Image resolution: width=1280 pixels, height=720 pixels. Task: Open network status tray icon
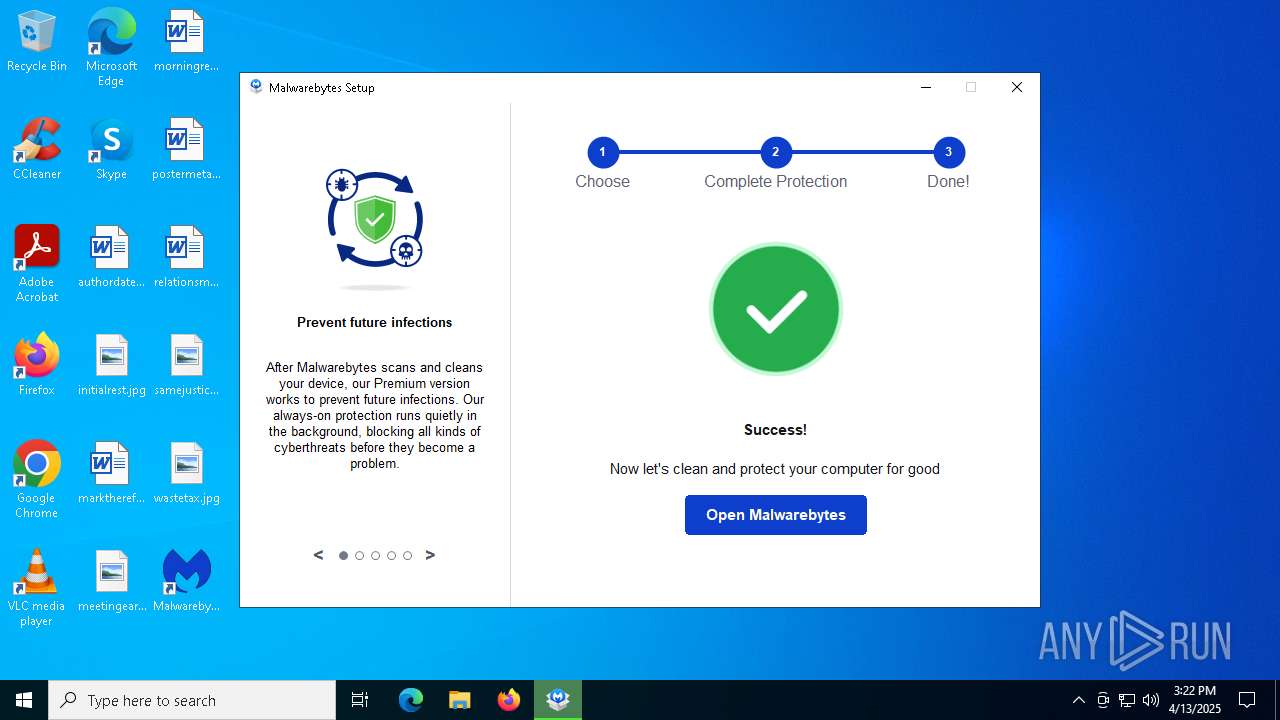coord(1127,700)
